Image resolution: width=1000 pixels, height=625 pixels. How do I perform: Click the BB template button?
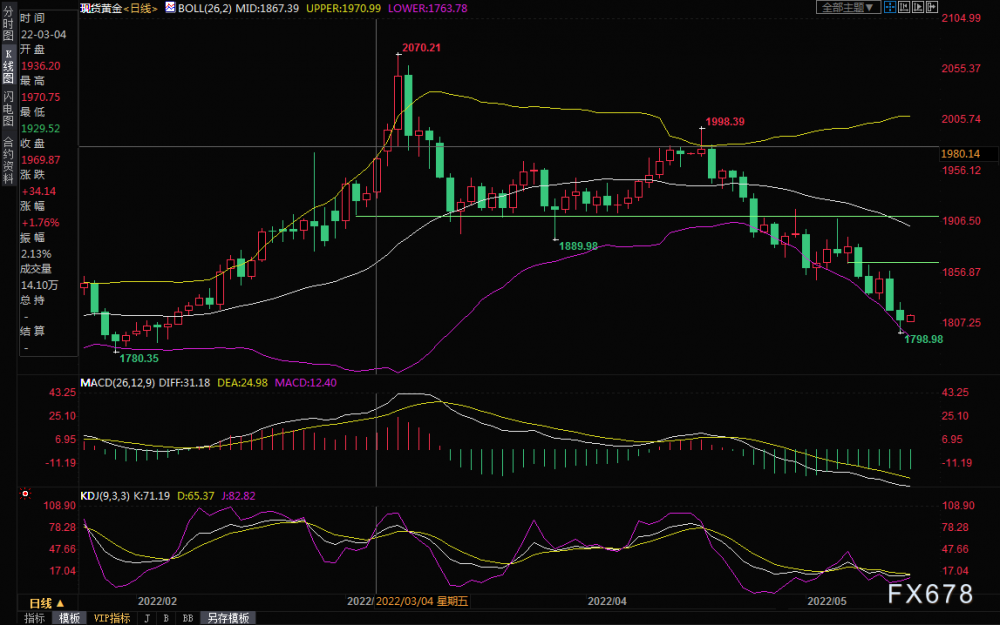pos(188,618)
